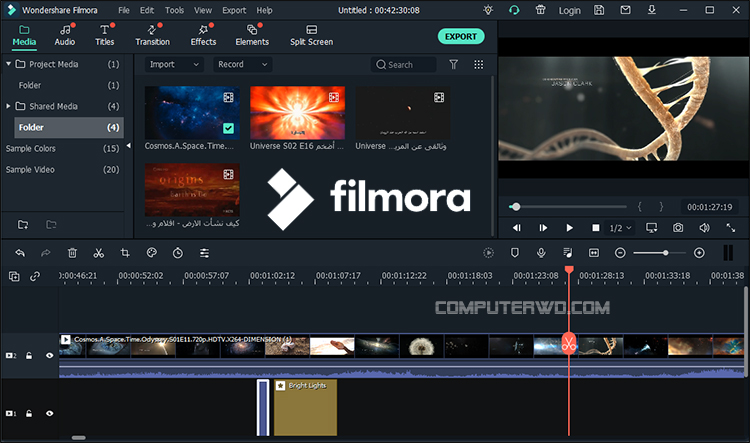Image resolution: width=750 pixels, height=443 pixels.
Task: Open the File menu
Action: tap(124, 10)
